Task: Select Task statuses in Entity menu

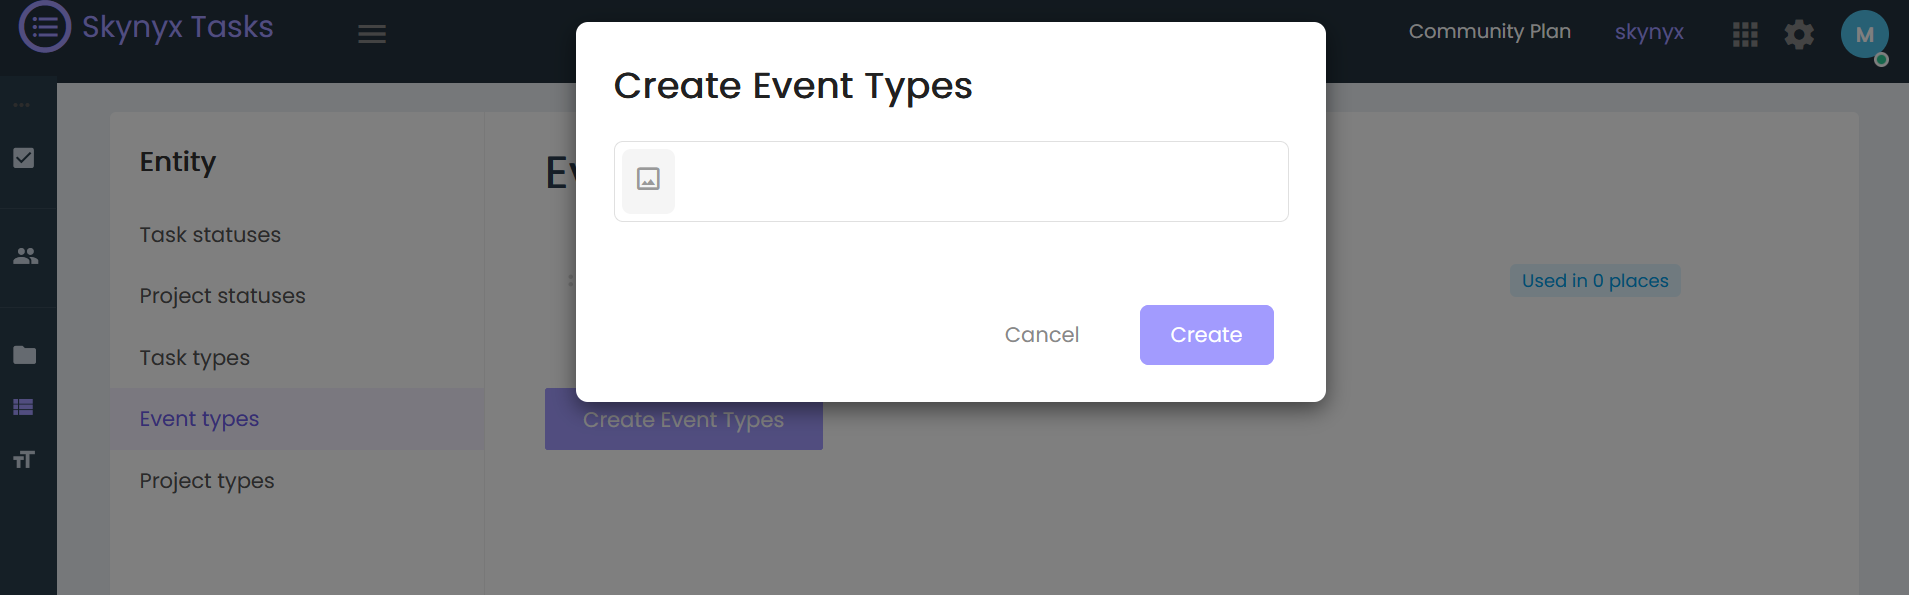Action: coord(210,235)
